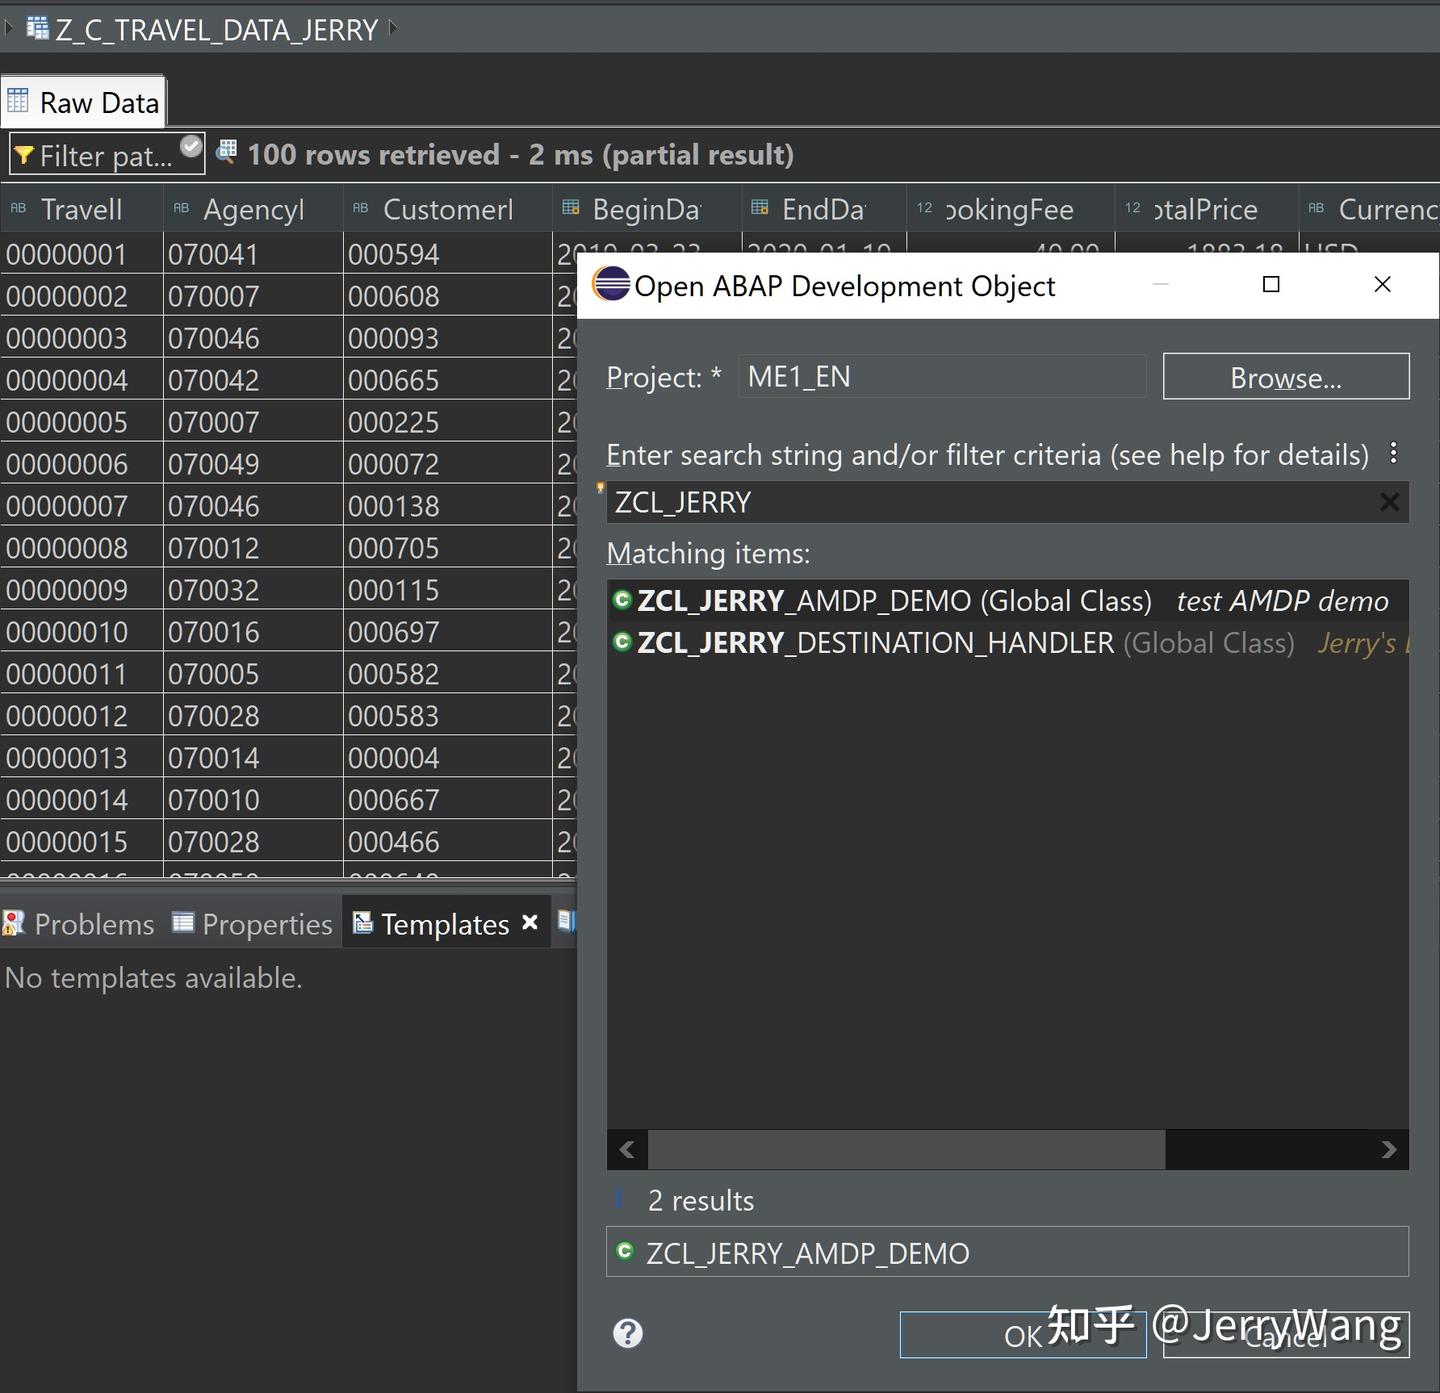Expand the breadcrumb arrow next to Z_C_TRAVEL_DATA_JERRY
Image resolution: width=1440 pixels, height=1393 pixels.
[x=392, y=29]
